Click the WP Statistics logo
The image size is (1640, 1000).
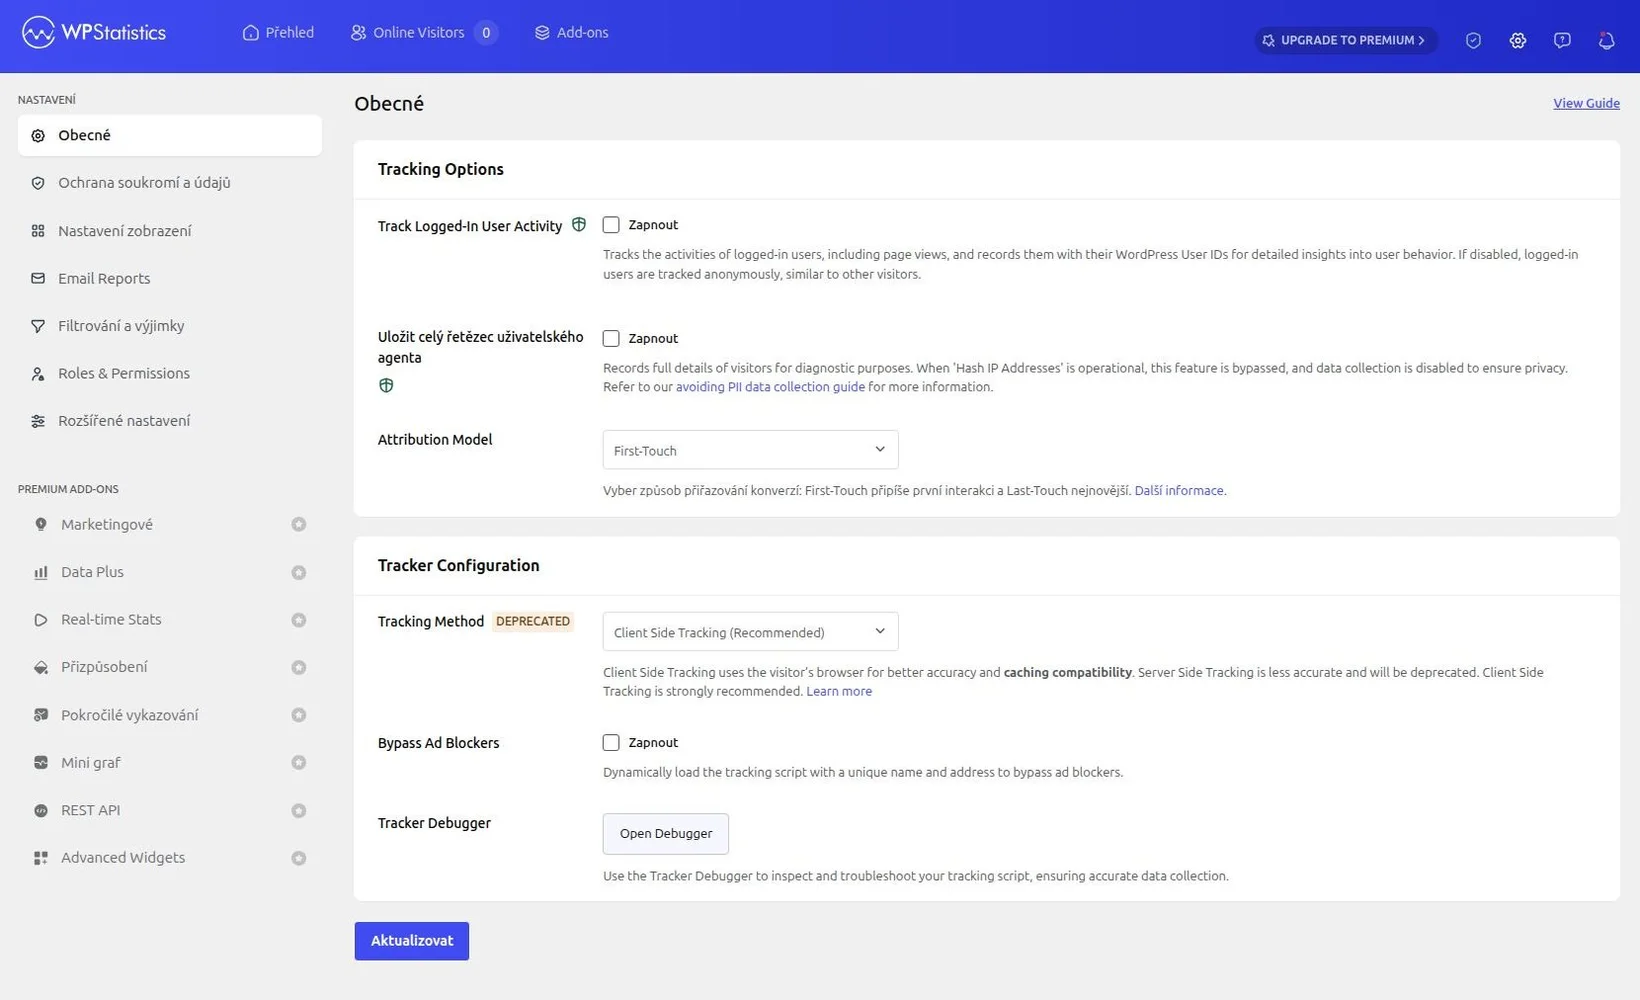pyautogui.click(x=94, y=32)
